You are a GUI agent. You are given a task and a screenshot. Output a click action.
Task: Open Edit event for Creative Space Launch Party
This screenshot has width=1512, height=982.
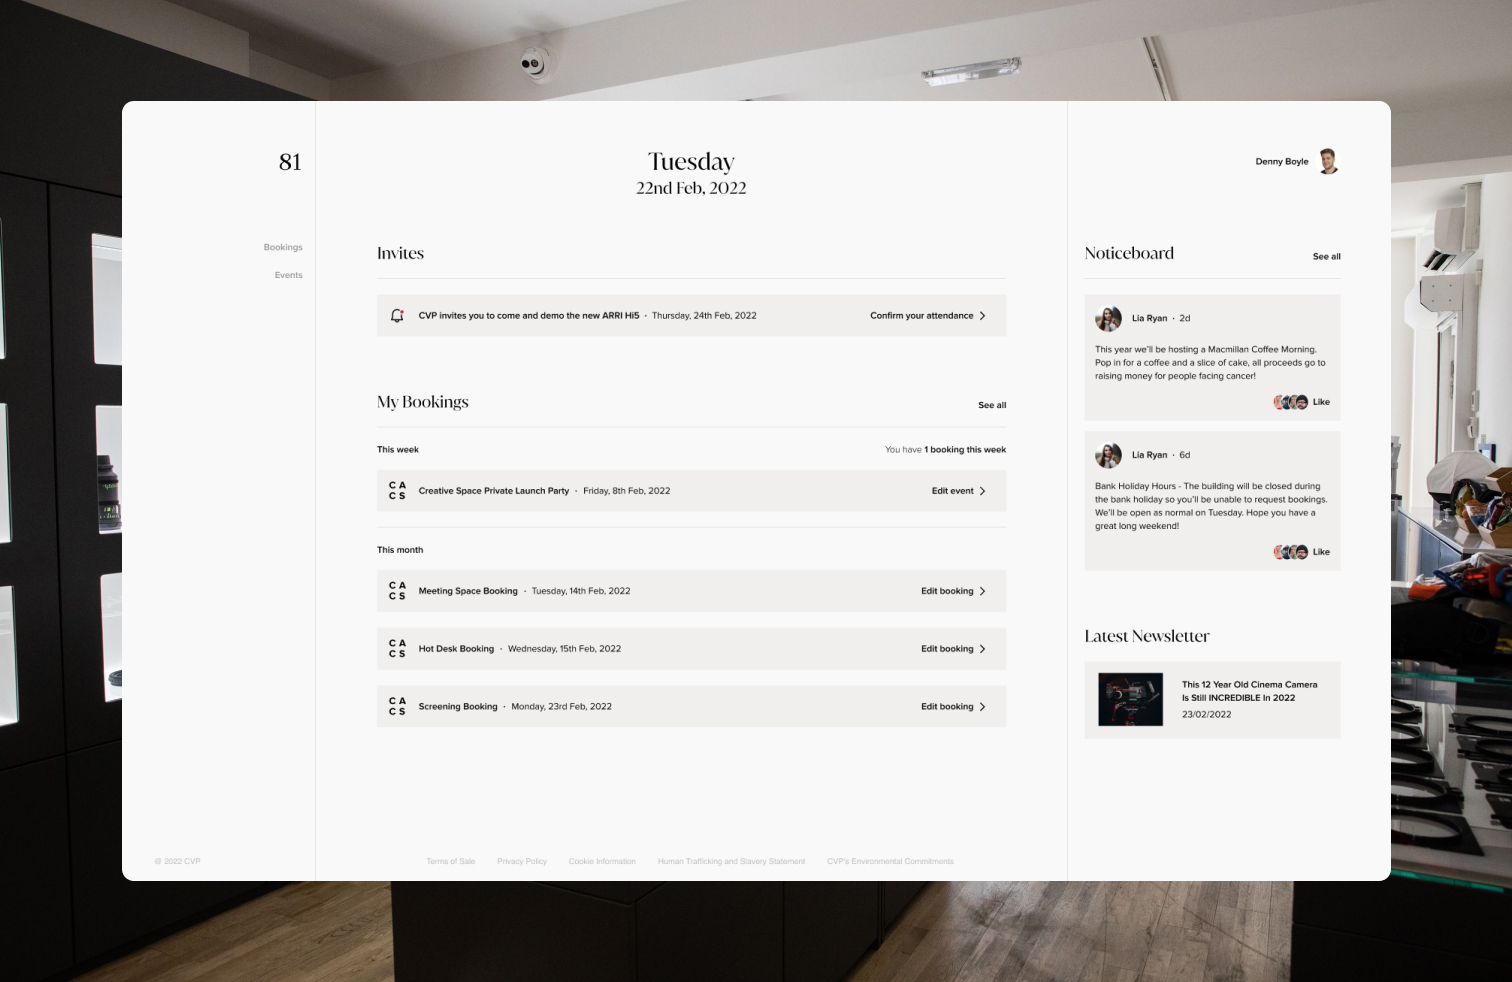[958, 491]
